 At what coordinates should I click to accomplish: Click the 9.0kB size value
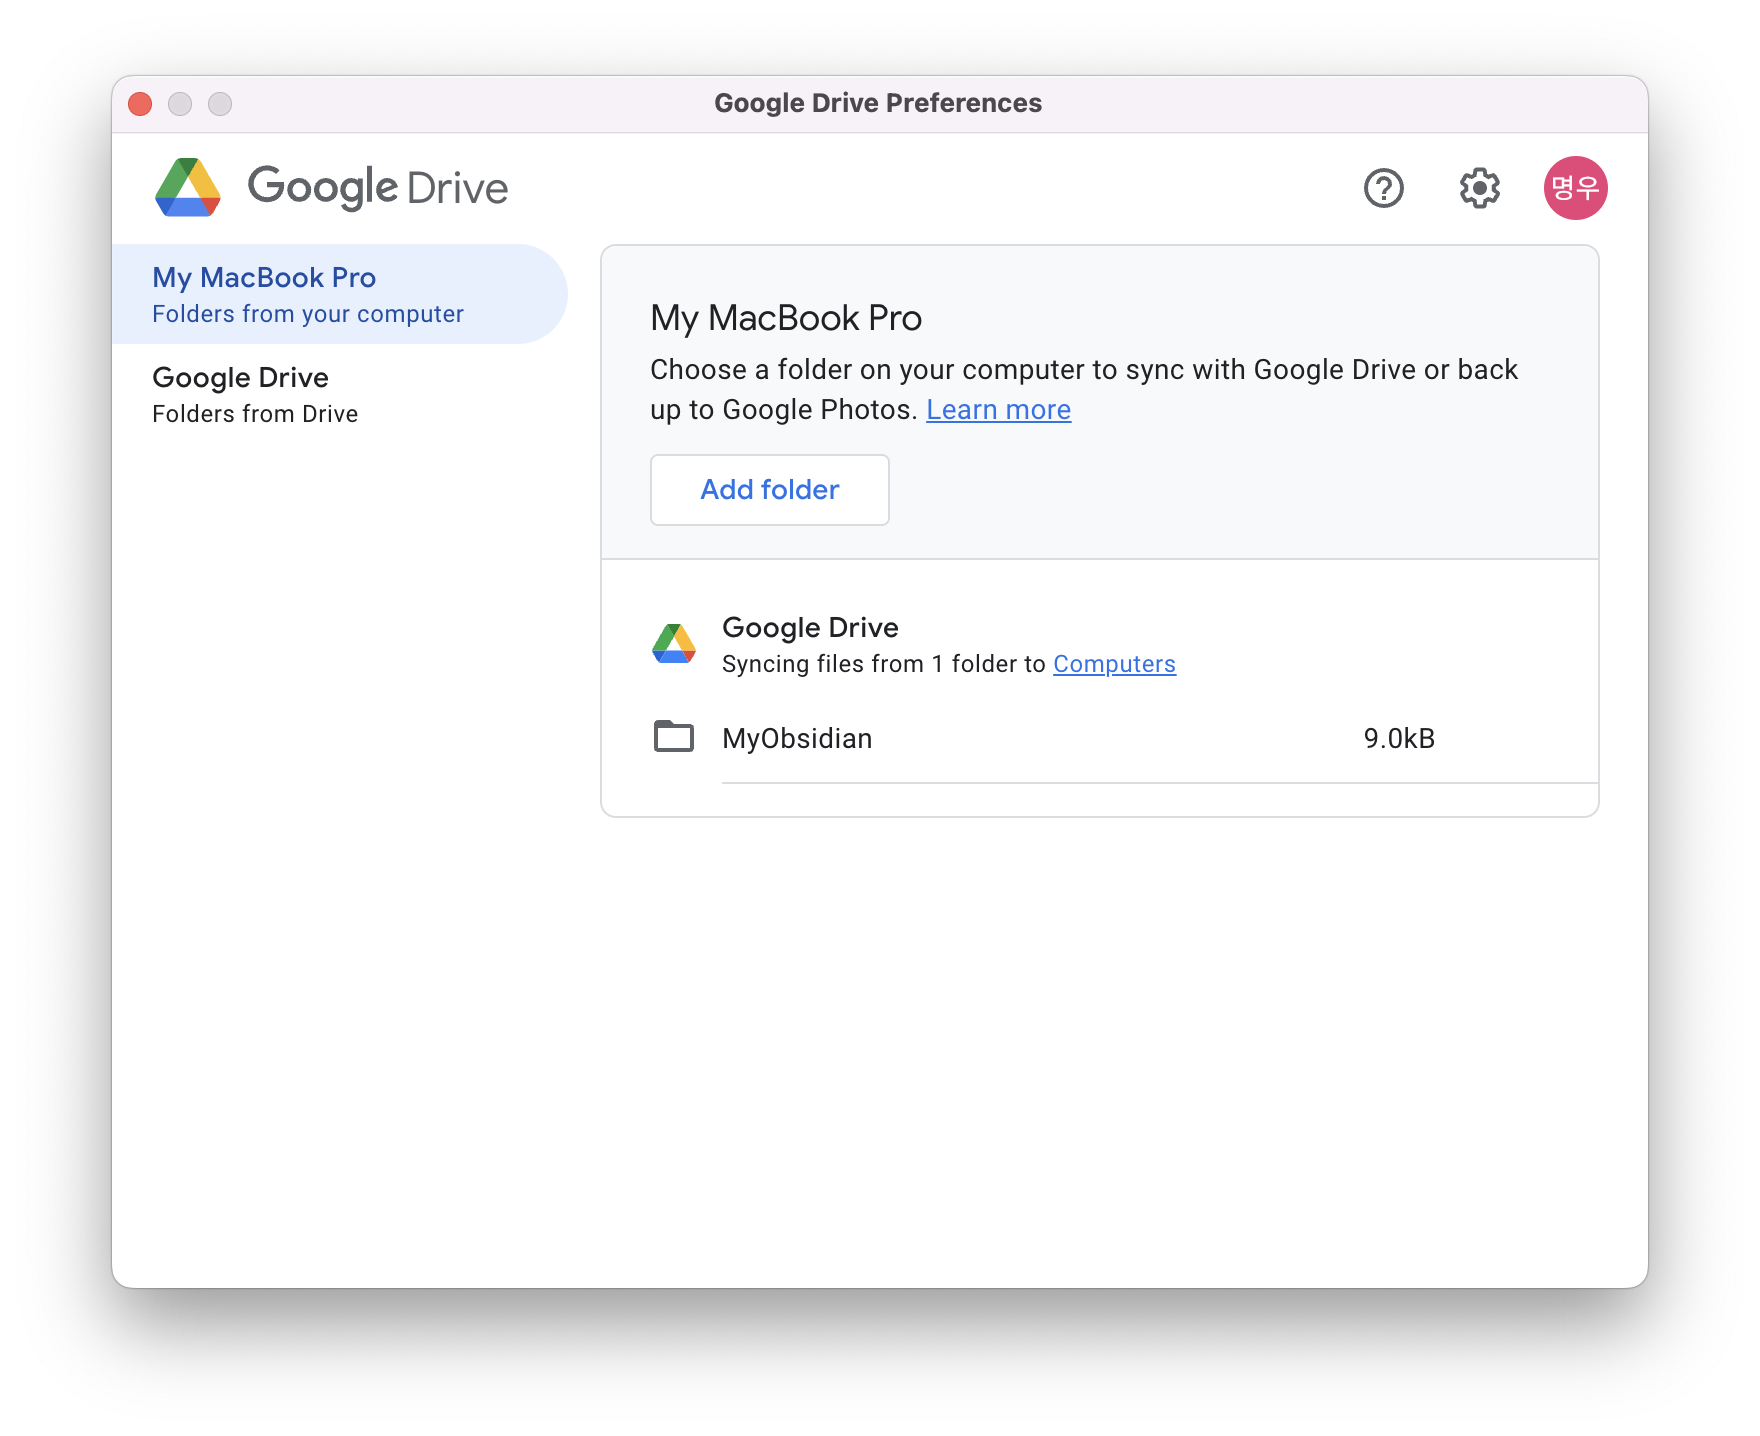tap(1399, 738)
